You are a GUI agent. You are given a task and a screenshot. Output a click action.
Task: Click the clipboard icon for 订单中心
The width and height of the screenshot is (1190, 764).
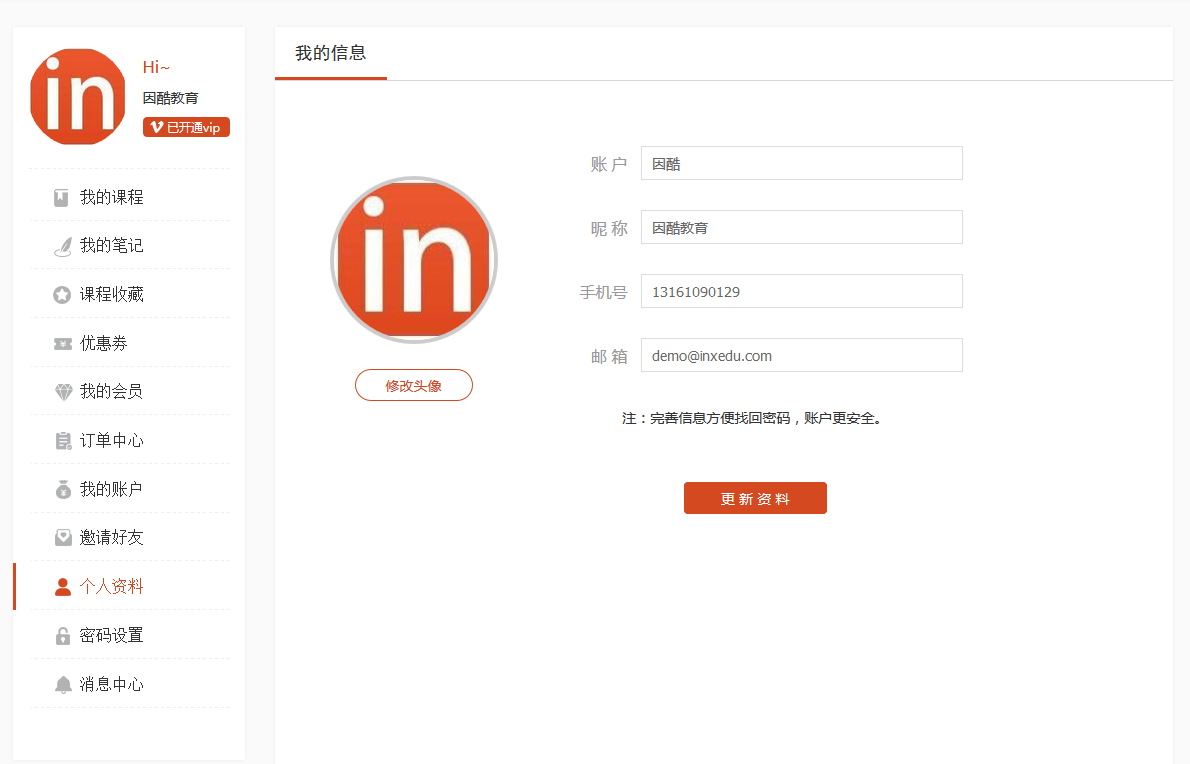point(63,441)
